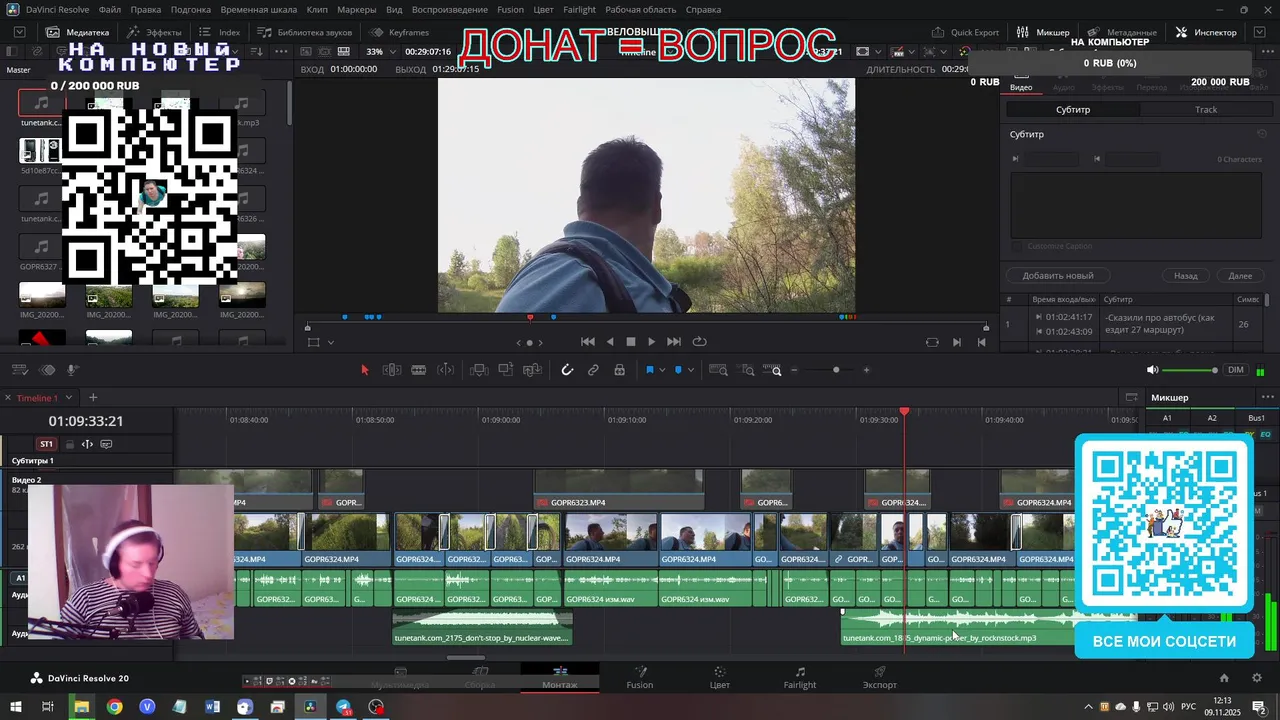Click the subtitle text input area
The width and height of the screenshot is (1280, 720).
click(1136, 204)
